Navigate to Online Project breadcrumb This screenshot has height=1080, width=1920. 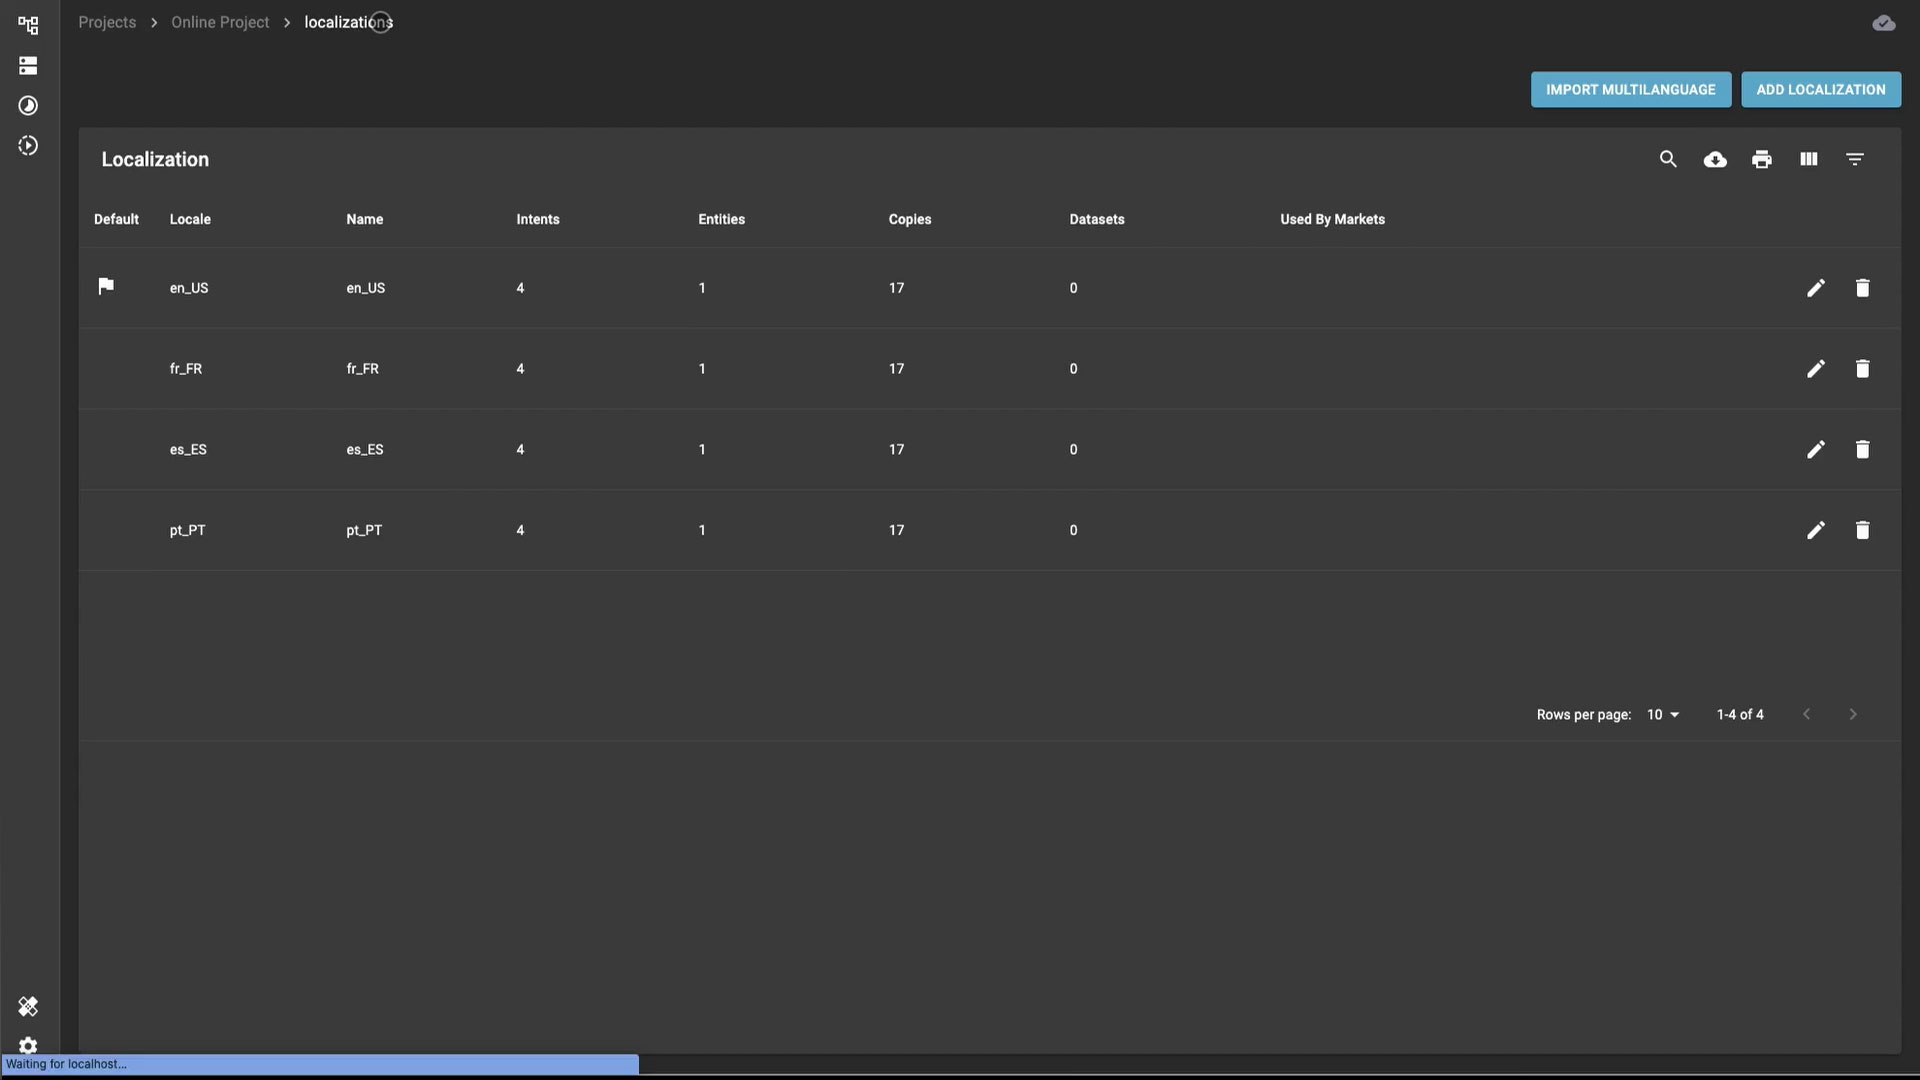(x=220, y=22)
